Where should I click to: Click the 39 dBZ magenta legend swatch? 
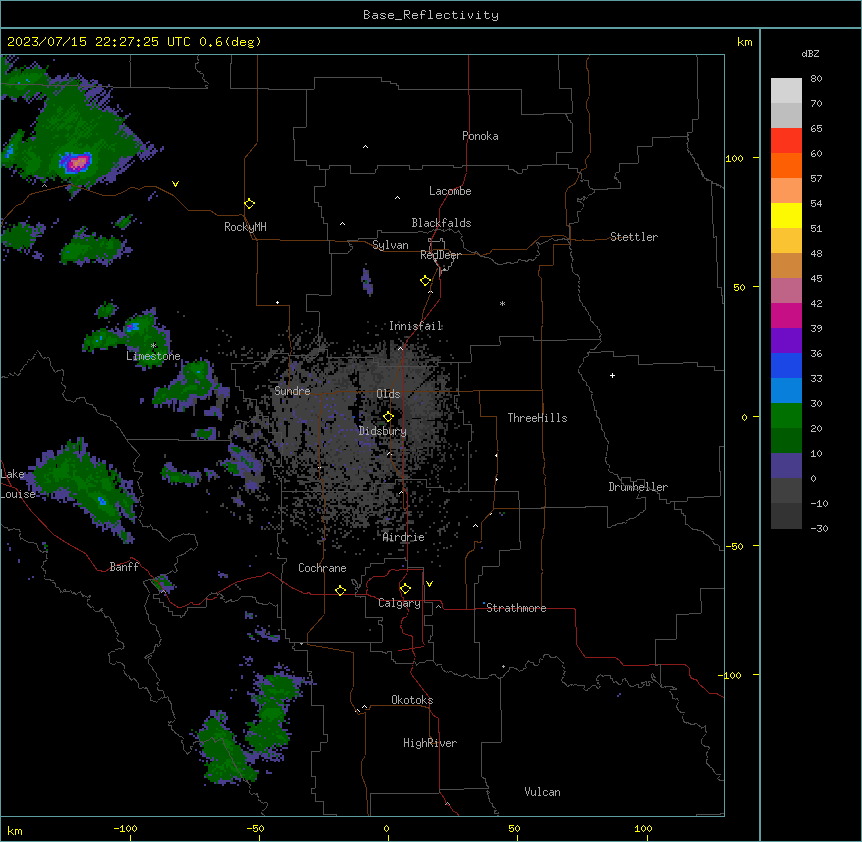point(786,315)
